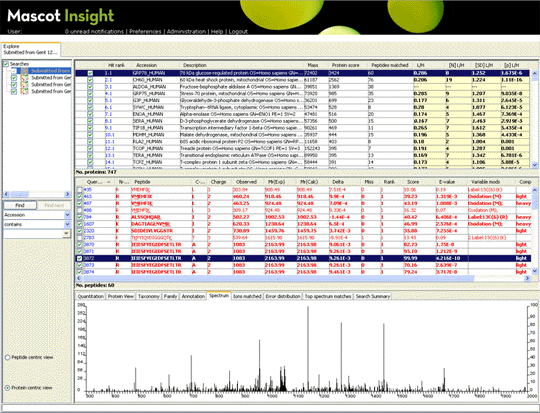Click the Find next button
The image size is (540, 413).
(x=54, y=205)
